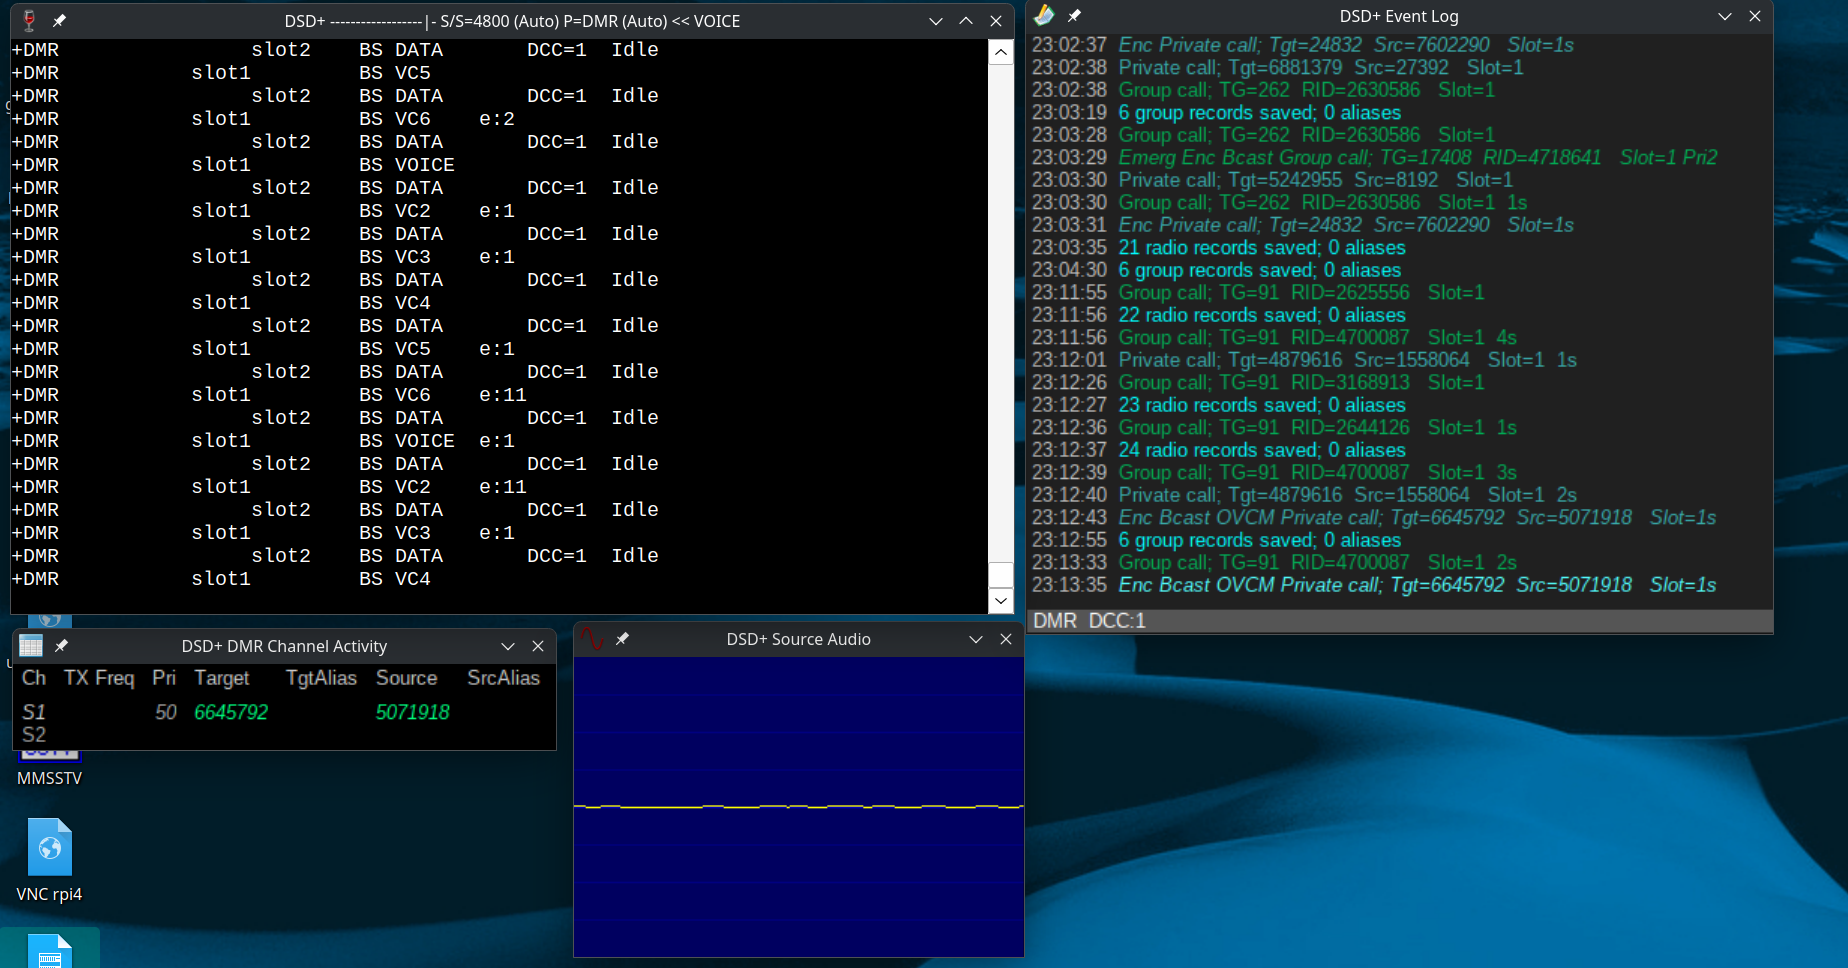Toggle the pin icon on DSD+ Event Log window
1848x968 pixels.
(x=1074, y=16)
